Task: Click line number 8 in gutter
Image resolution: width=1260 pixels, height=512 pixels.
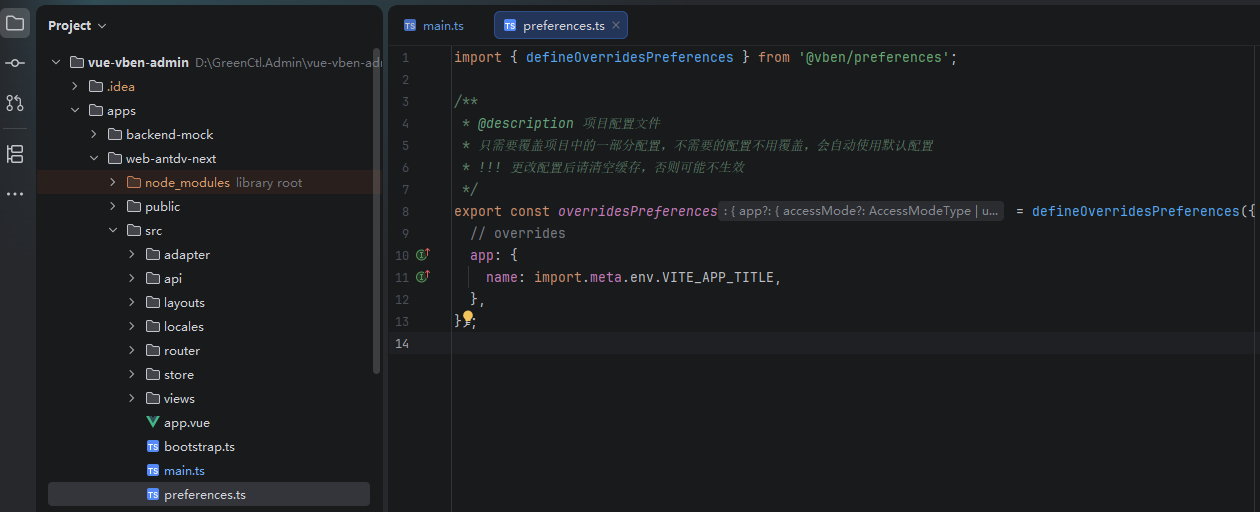Action: 404,211
